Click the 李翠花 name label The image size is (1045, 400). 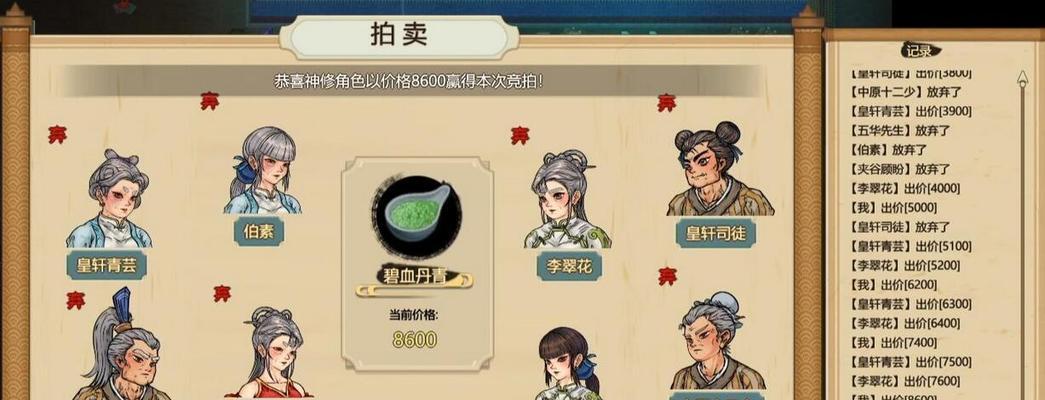570,266
